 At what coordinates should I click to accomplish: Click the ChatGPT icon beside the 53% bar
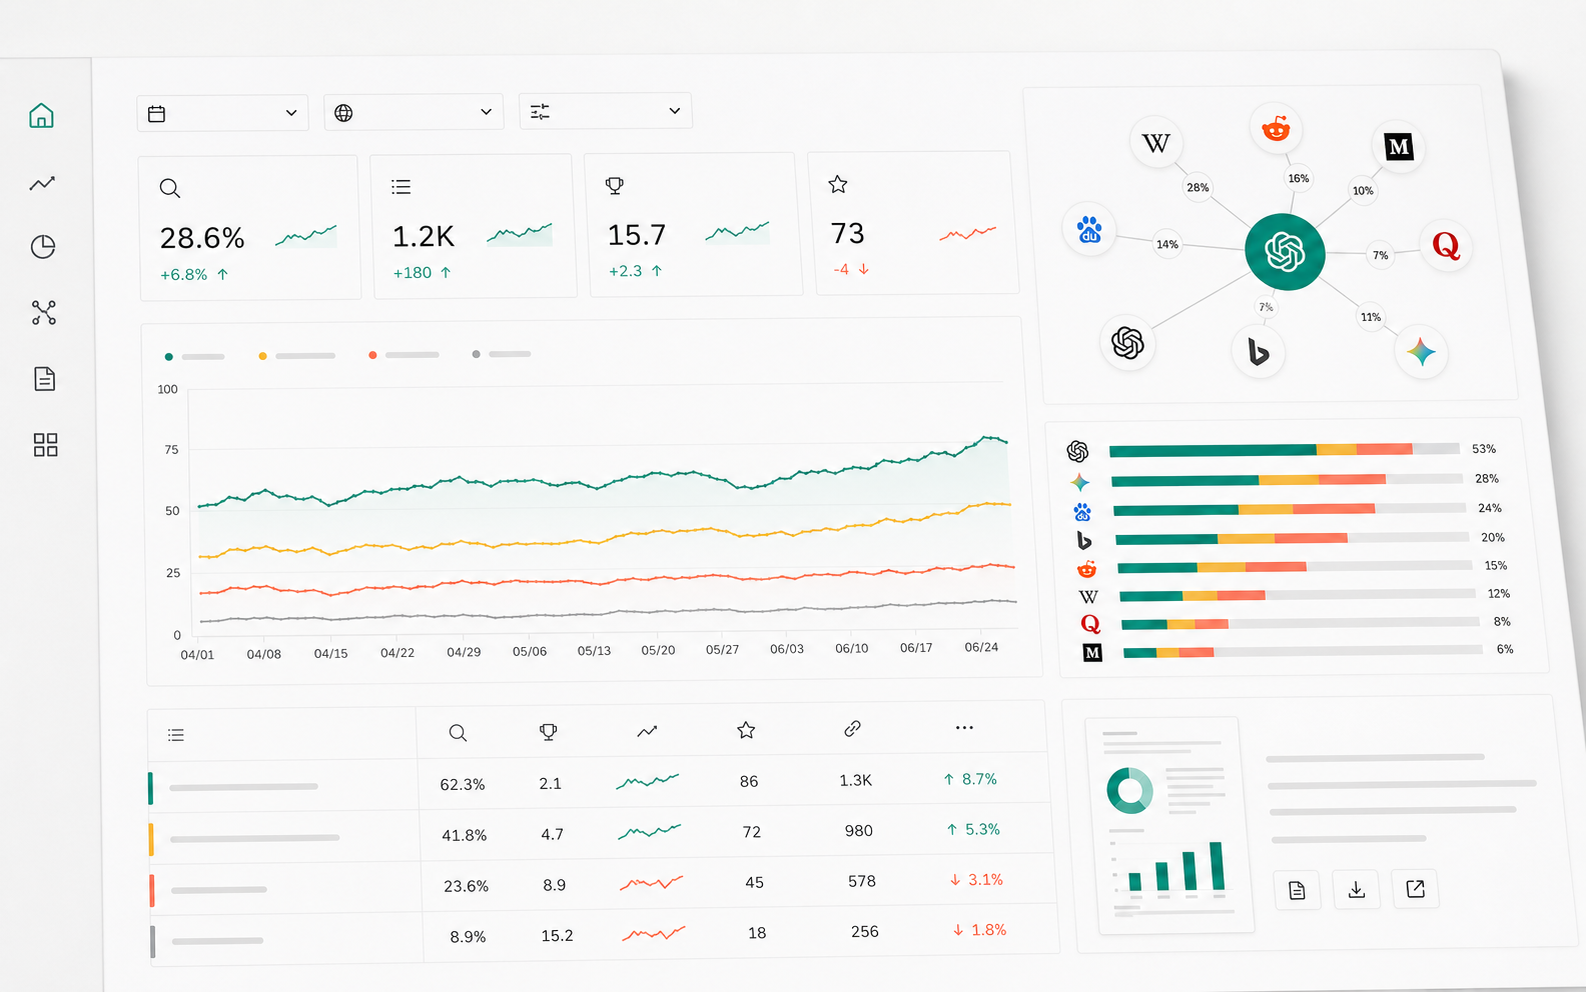pos(1077,451)
